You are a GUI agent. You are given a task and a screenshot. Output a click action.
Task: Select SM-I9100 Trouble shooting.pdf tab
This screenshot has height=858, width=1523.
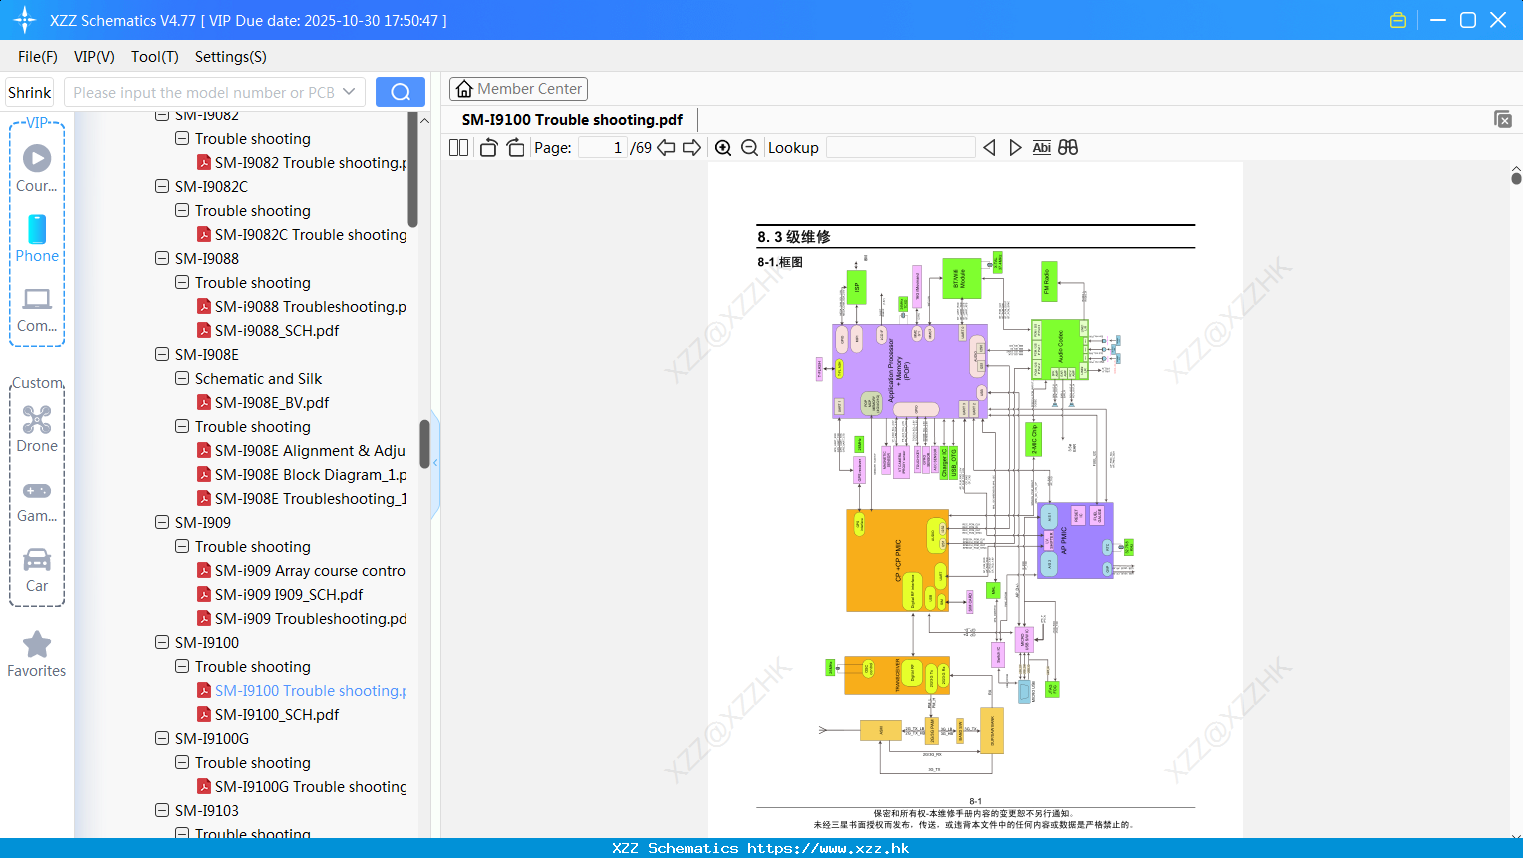coord(572,119)
